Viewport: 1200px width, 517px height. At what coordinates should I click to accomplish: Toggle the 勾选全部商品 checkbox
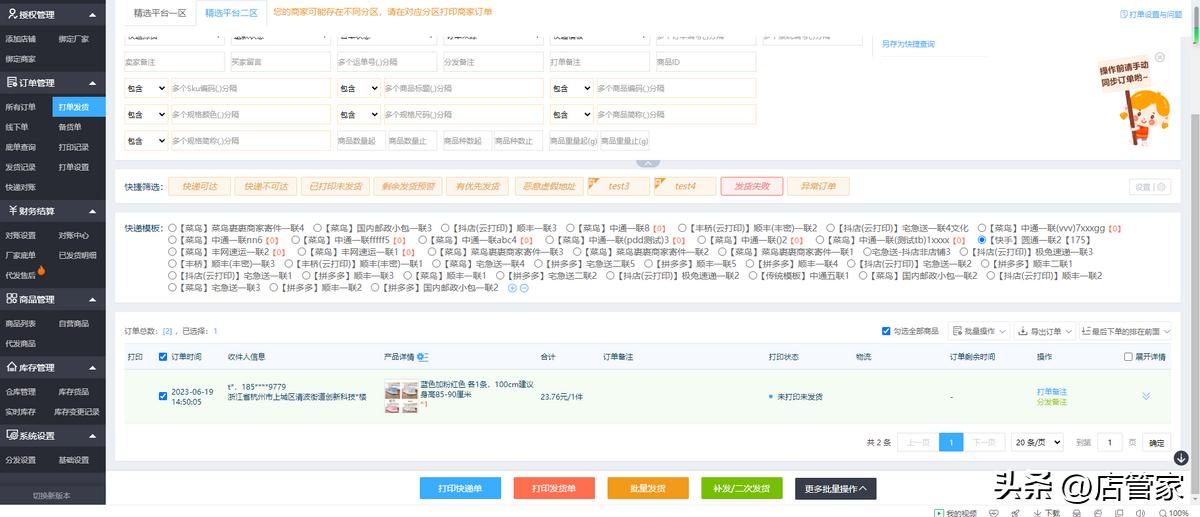point(886,331)
